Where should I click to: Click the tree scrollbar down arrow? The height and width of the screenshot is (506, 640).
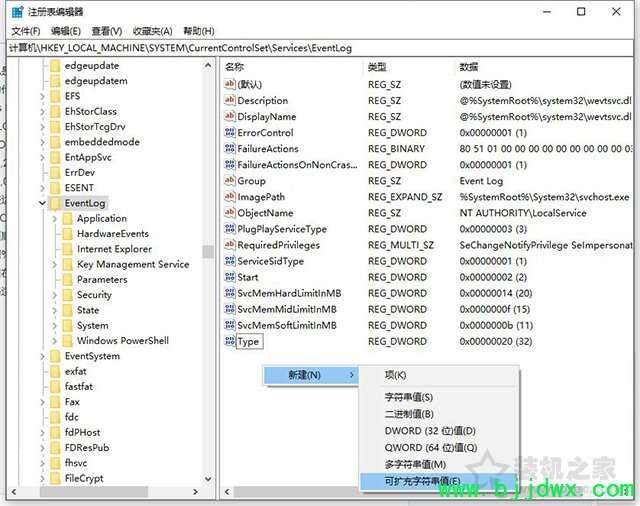tap(208, 479)
